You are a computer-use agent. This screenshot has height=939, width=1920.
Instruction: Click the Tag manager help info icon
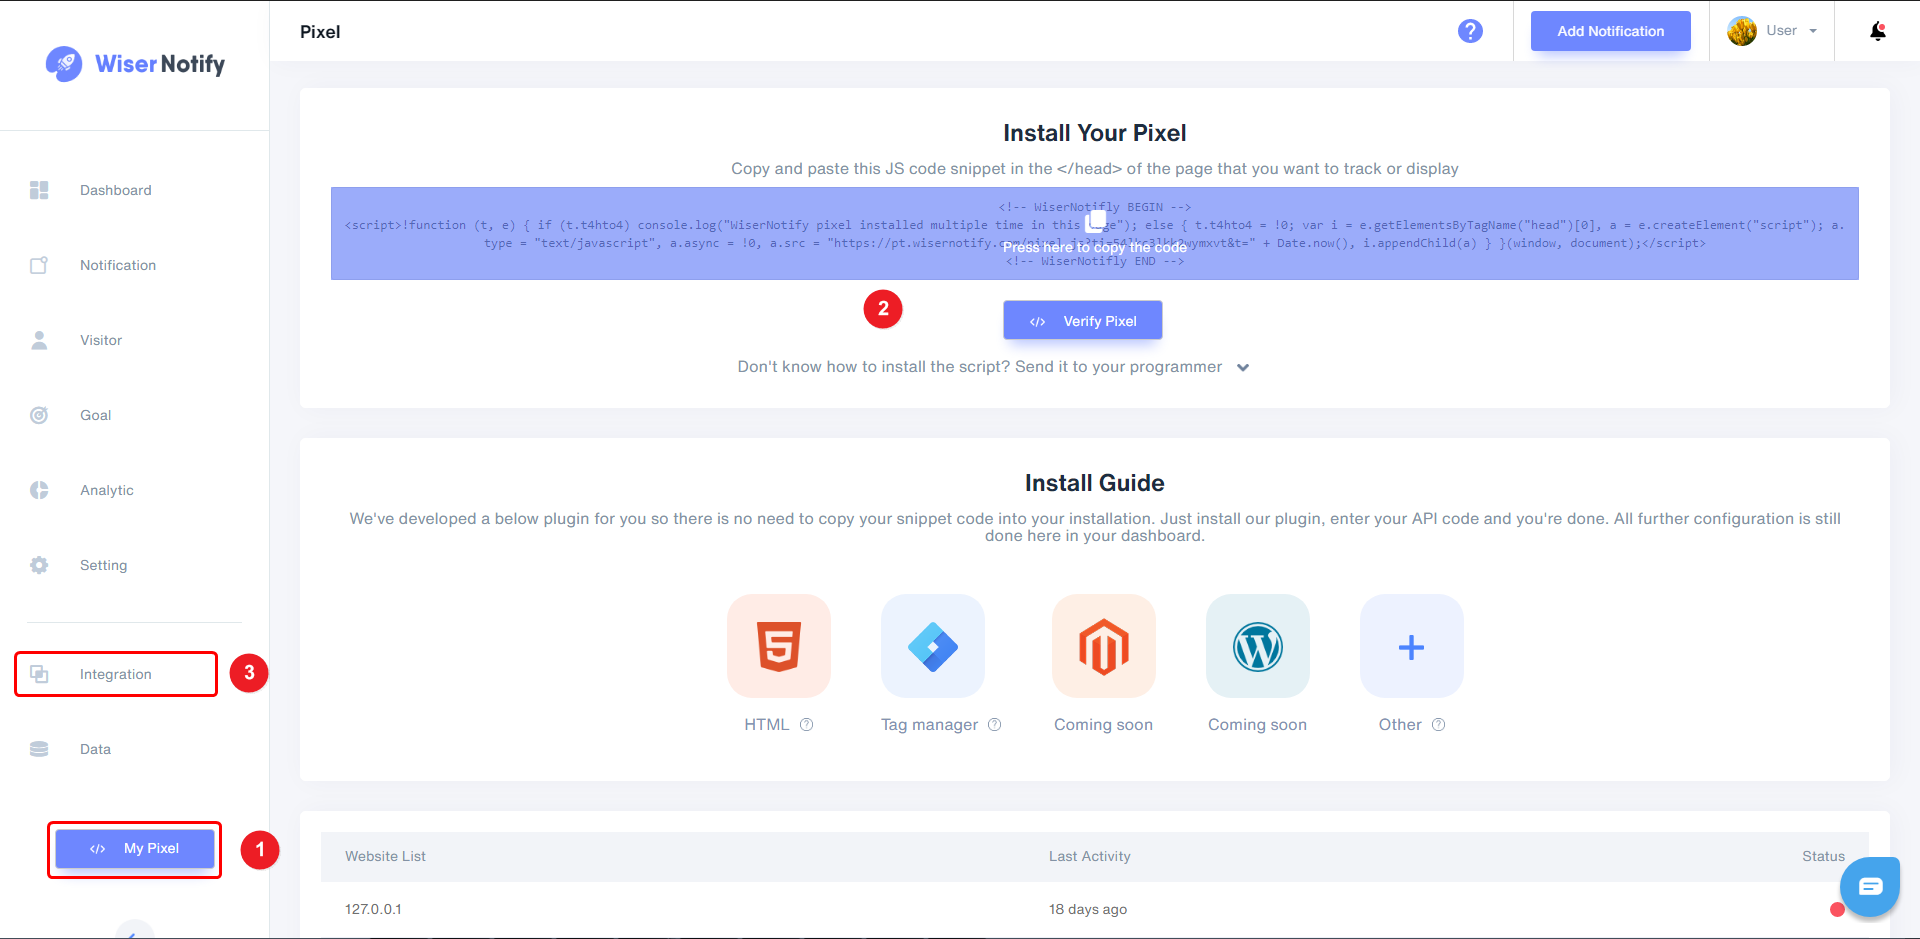coord(995,725)
